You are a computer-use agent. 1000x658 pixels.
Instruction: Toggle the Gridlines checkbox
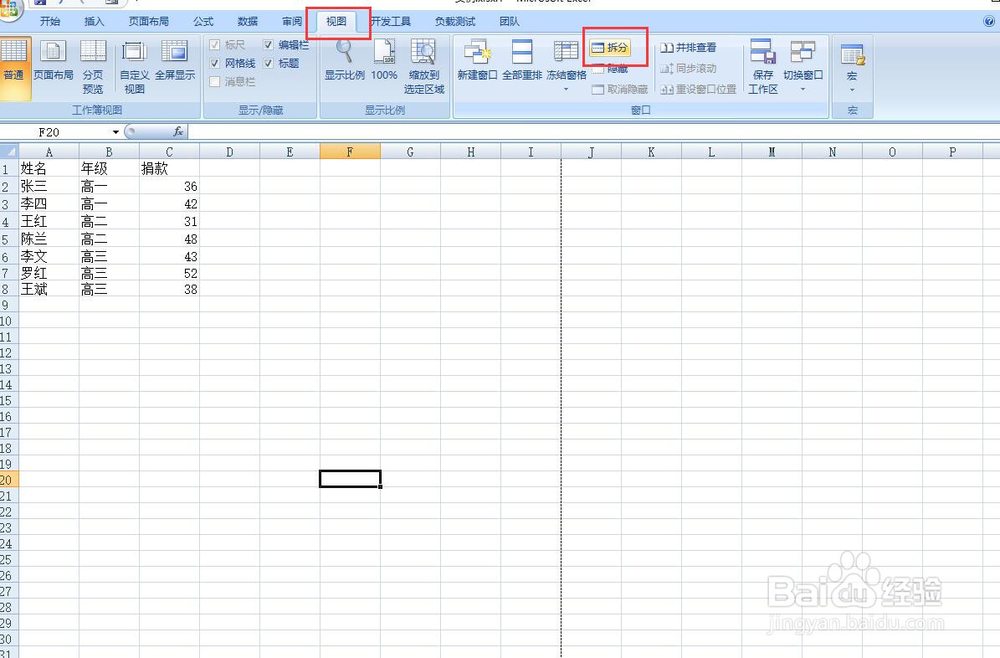pos(214,63)
